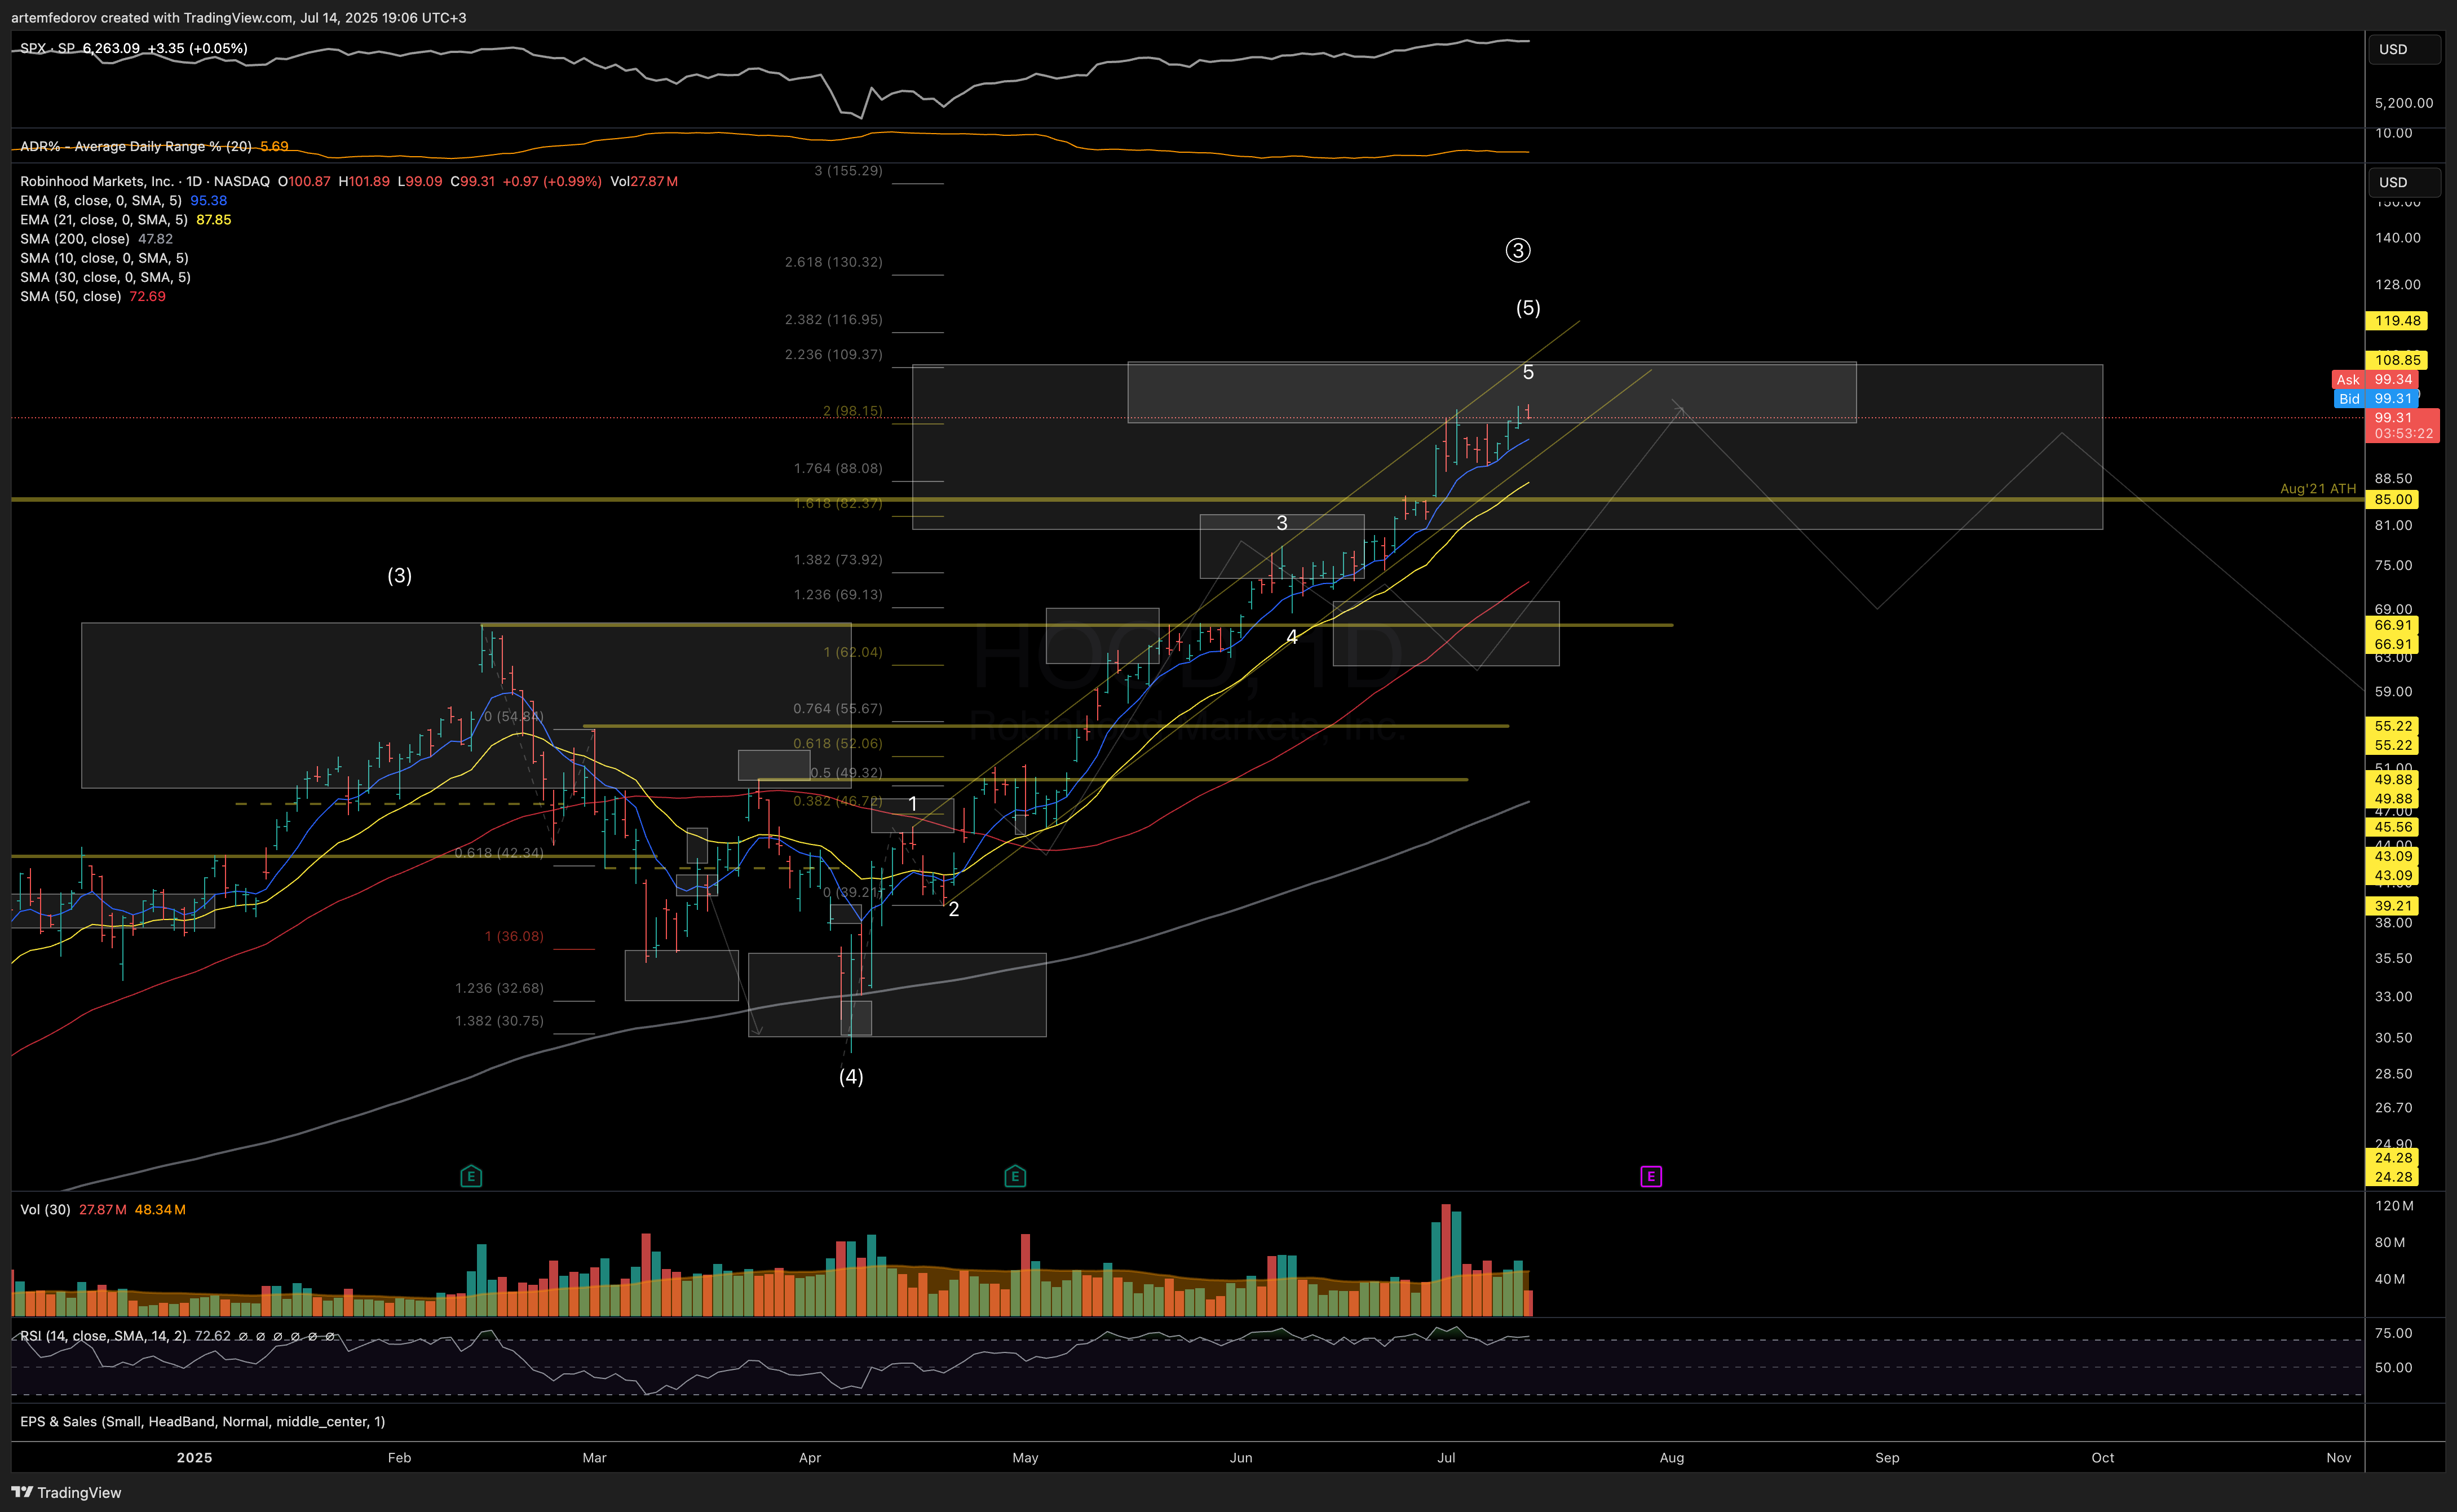Open the USD currency selector on main price scale

click(x=2403, y=182)
